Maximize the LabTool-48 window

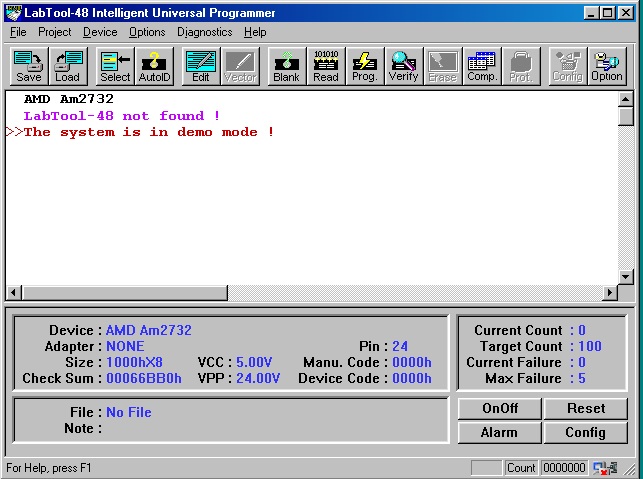tap(608, 13)
